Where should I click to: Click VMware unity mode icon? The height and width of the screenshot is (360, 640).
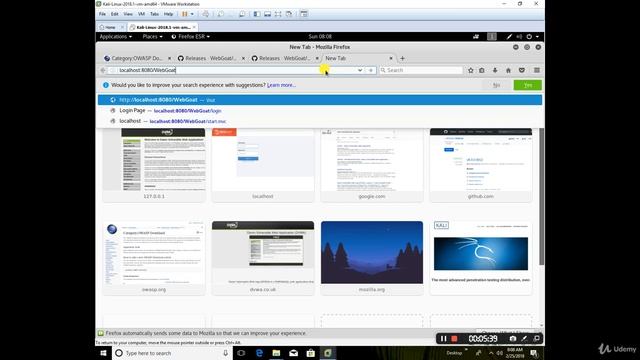click(x=289, y=14)
